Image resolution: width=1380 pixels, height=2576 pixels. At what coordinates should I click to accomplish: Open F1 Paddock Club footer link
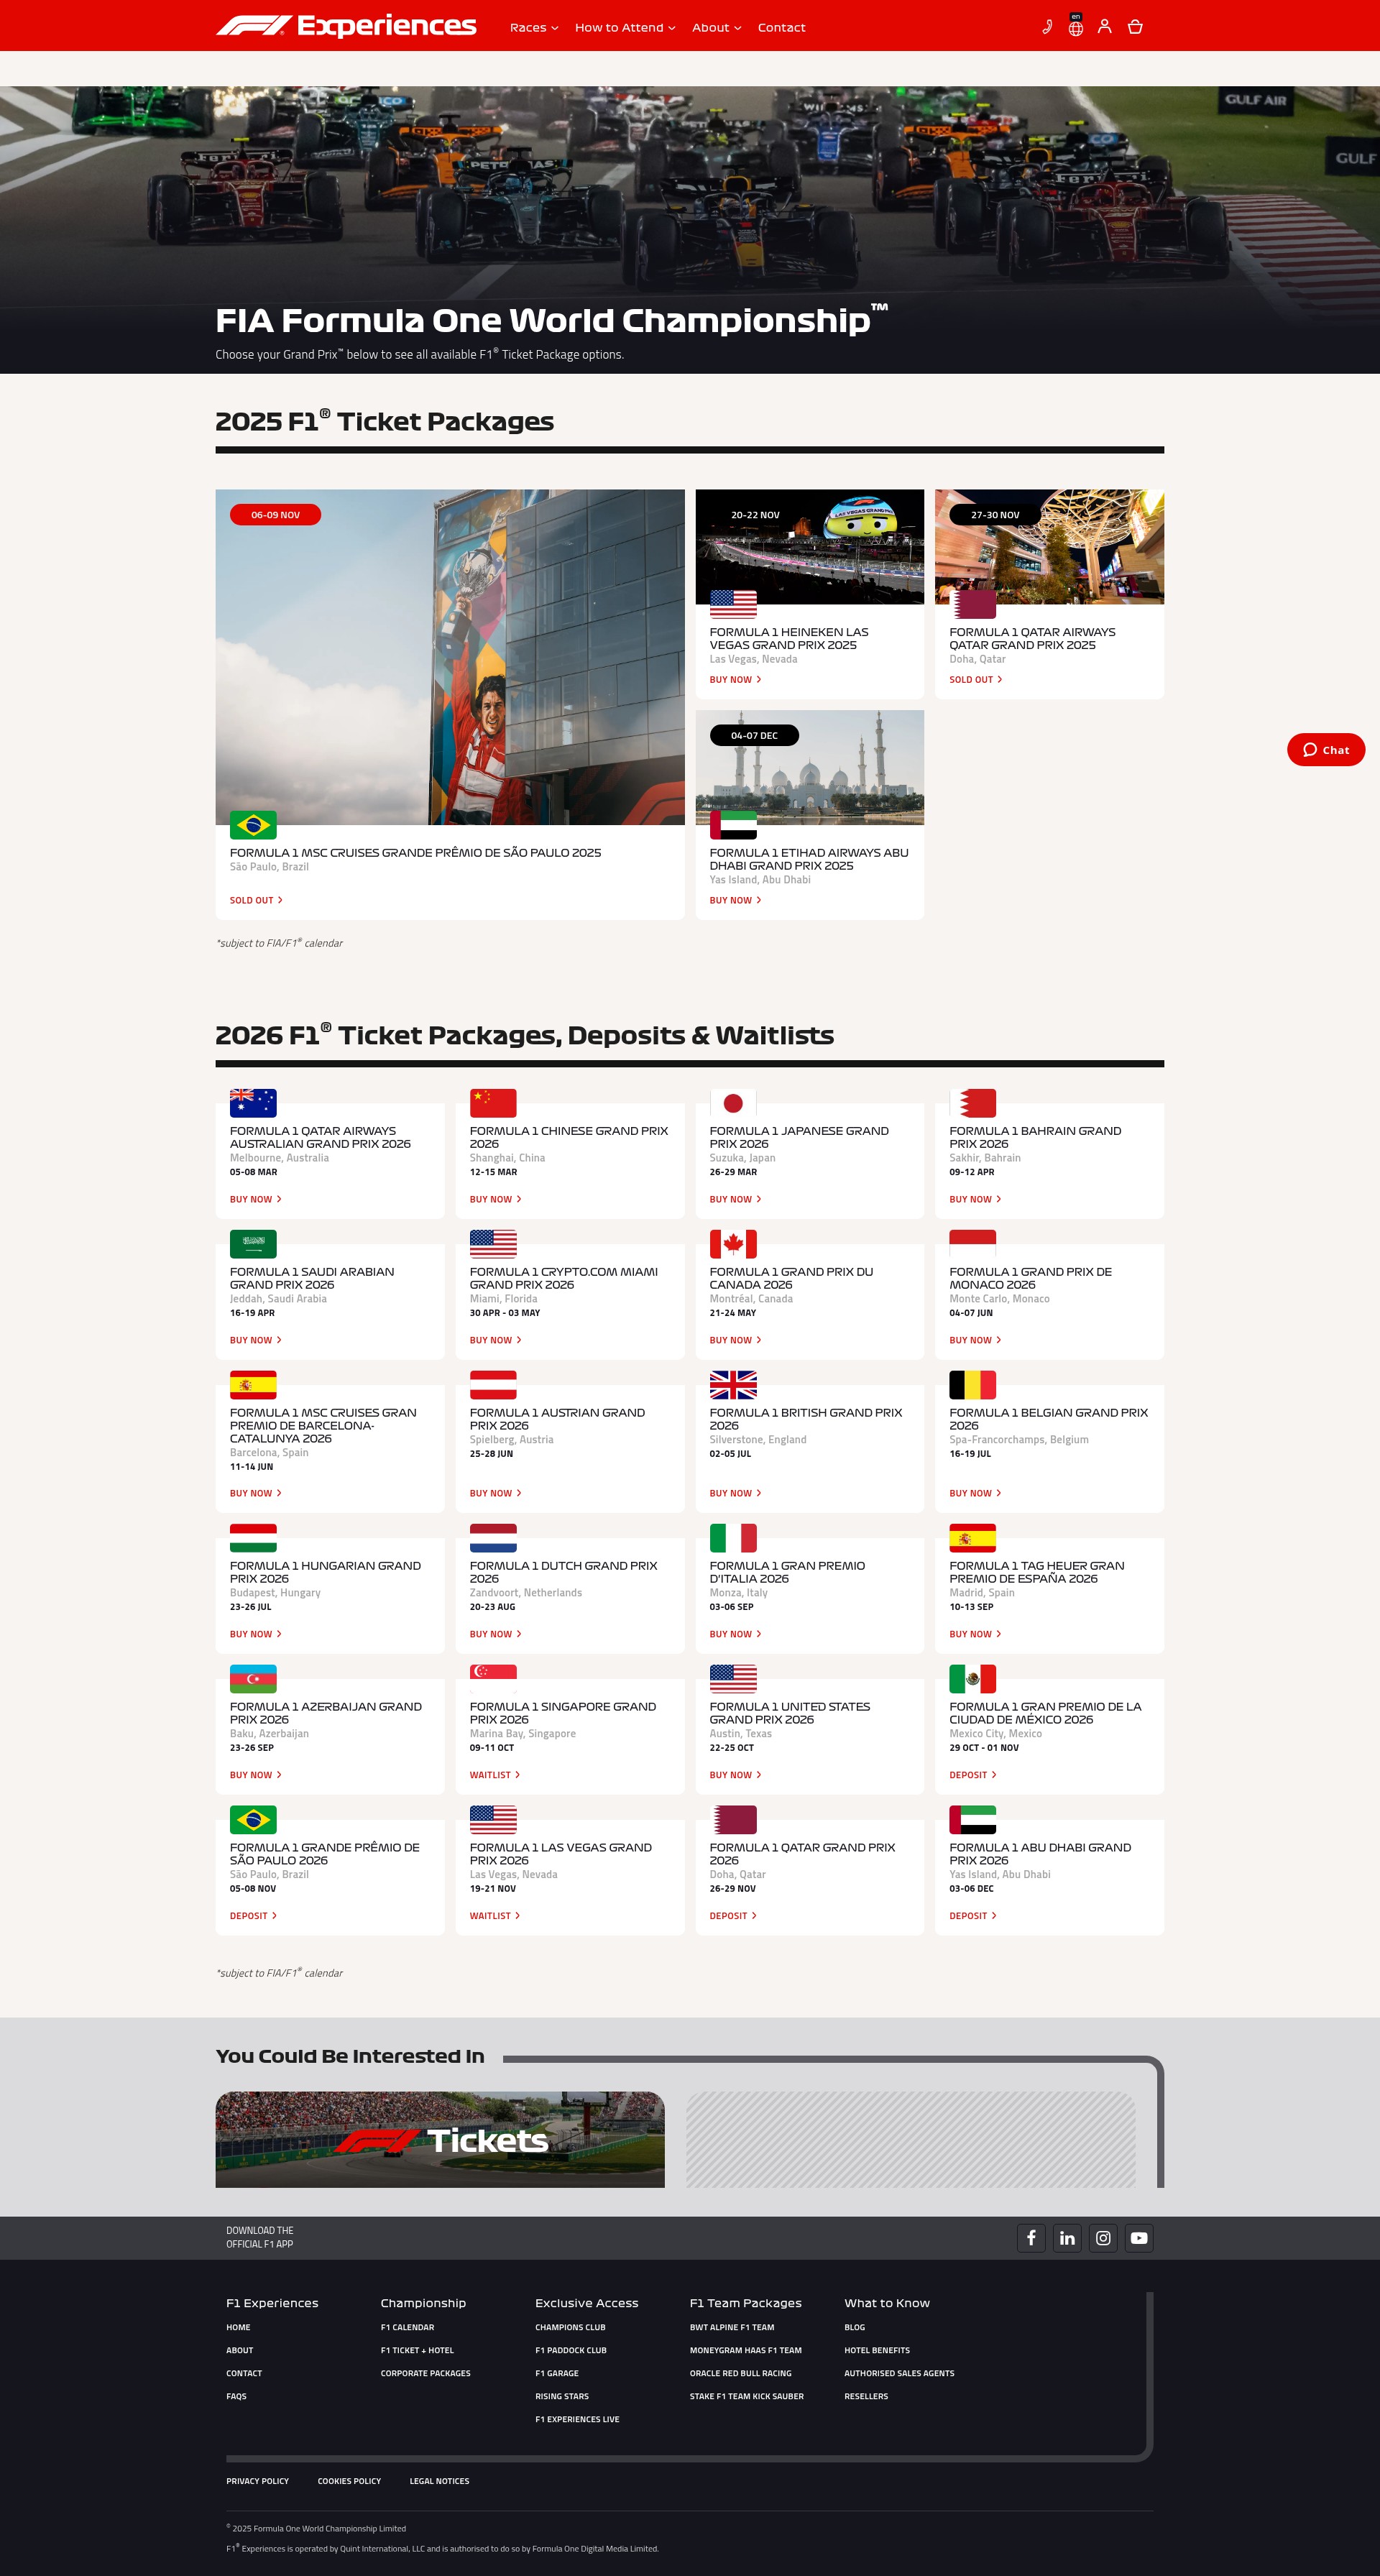click(571, 2350)
